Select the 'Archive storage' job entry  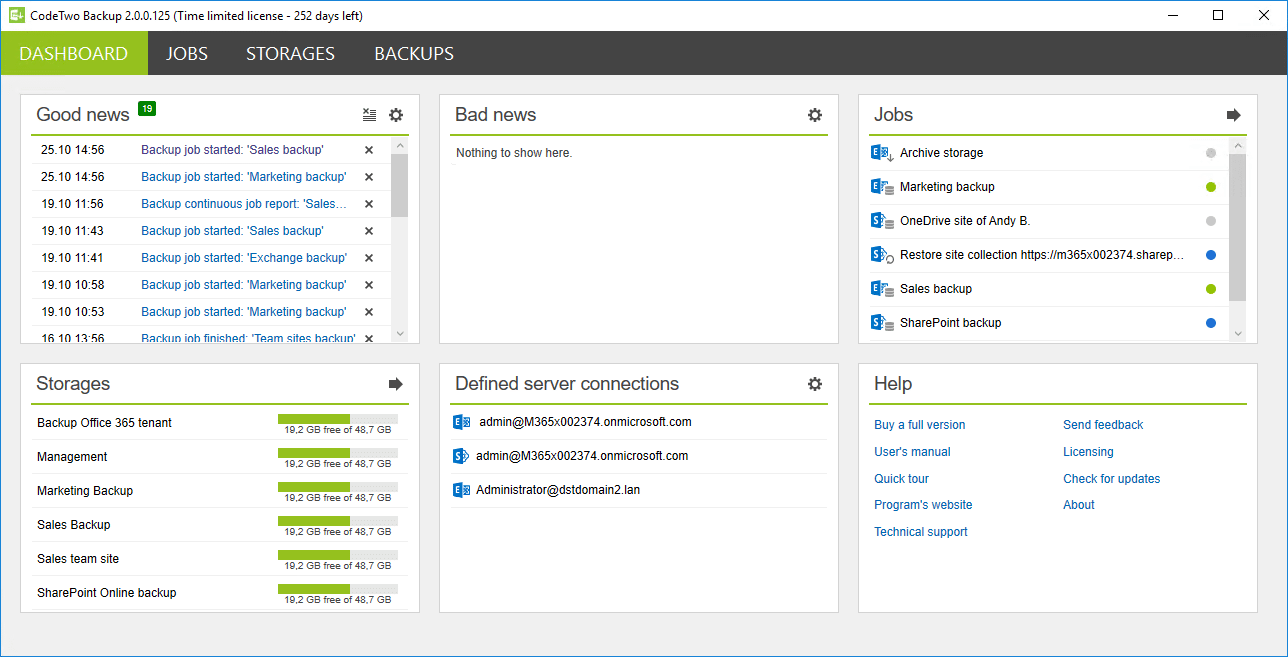(x=941, y=153)
